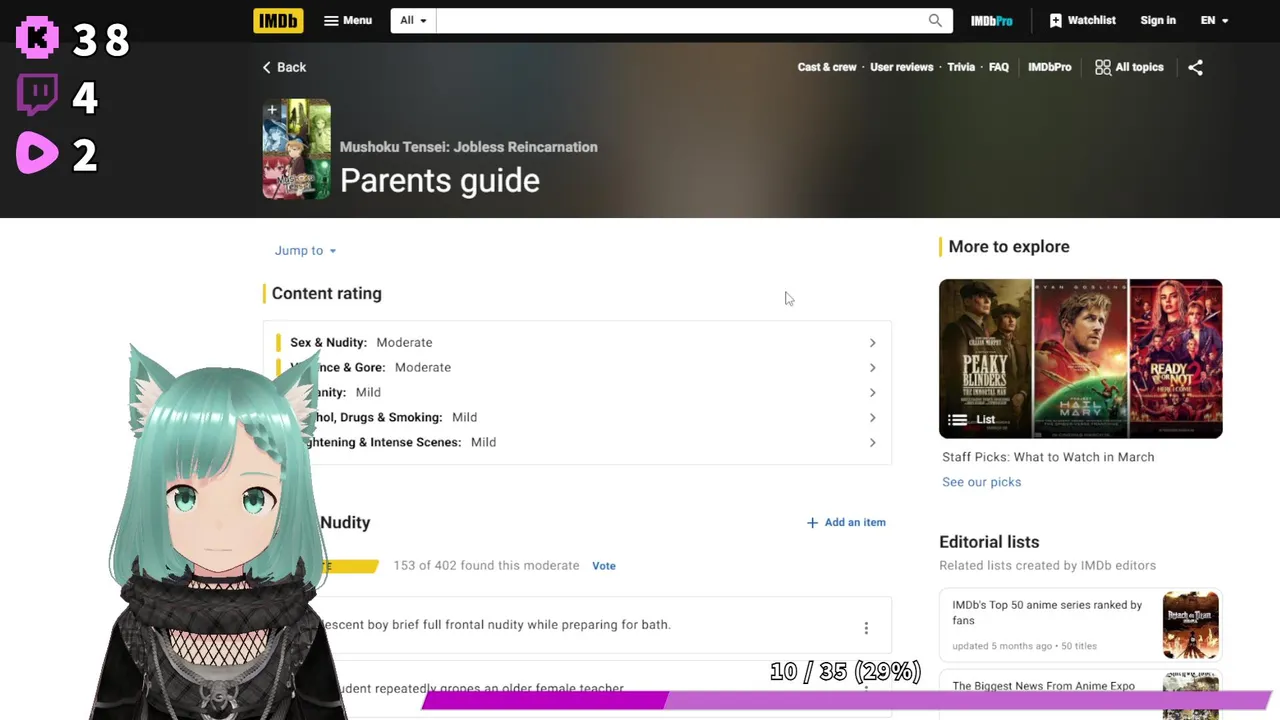Open the Attack on Titan list thumbnail

pyautogui.click(x=1190, y=625)
